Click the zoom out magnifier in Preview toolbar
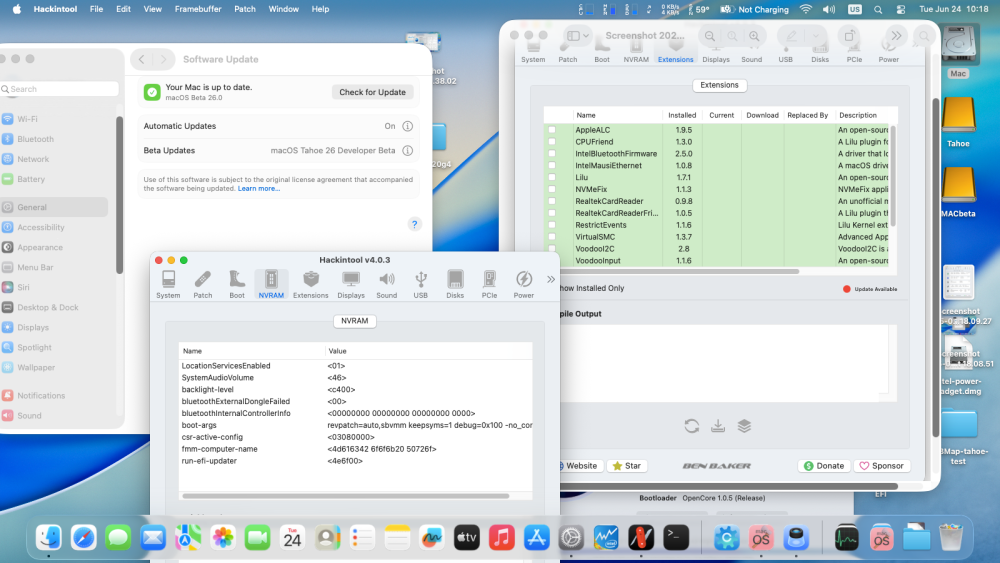The height and width of the screenshot is (563, 1000). click(709, 36)
